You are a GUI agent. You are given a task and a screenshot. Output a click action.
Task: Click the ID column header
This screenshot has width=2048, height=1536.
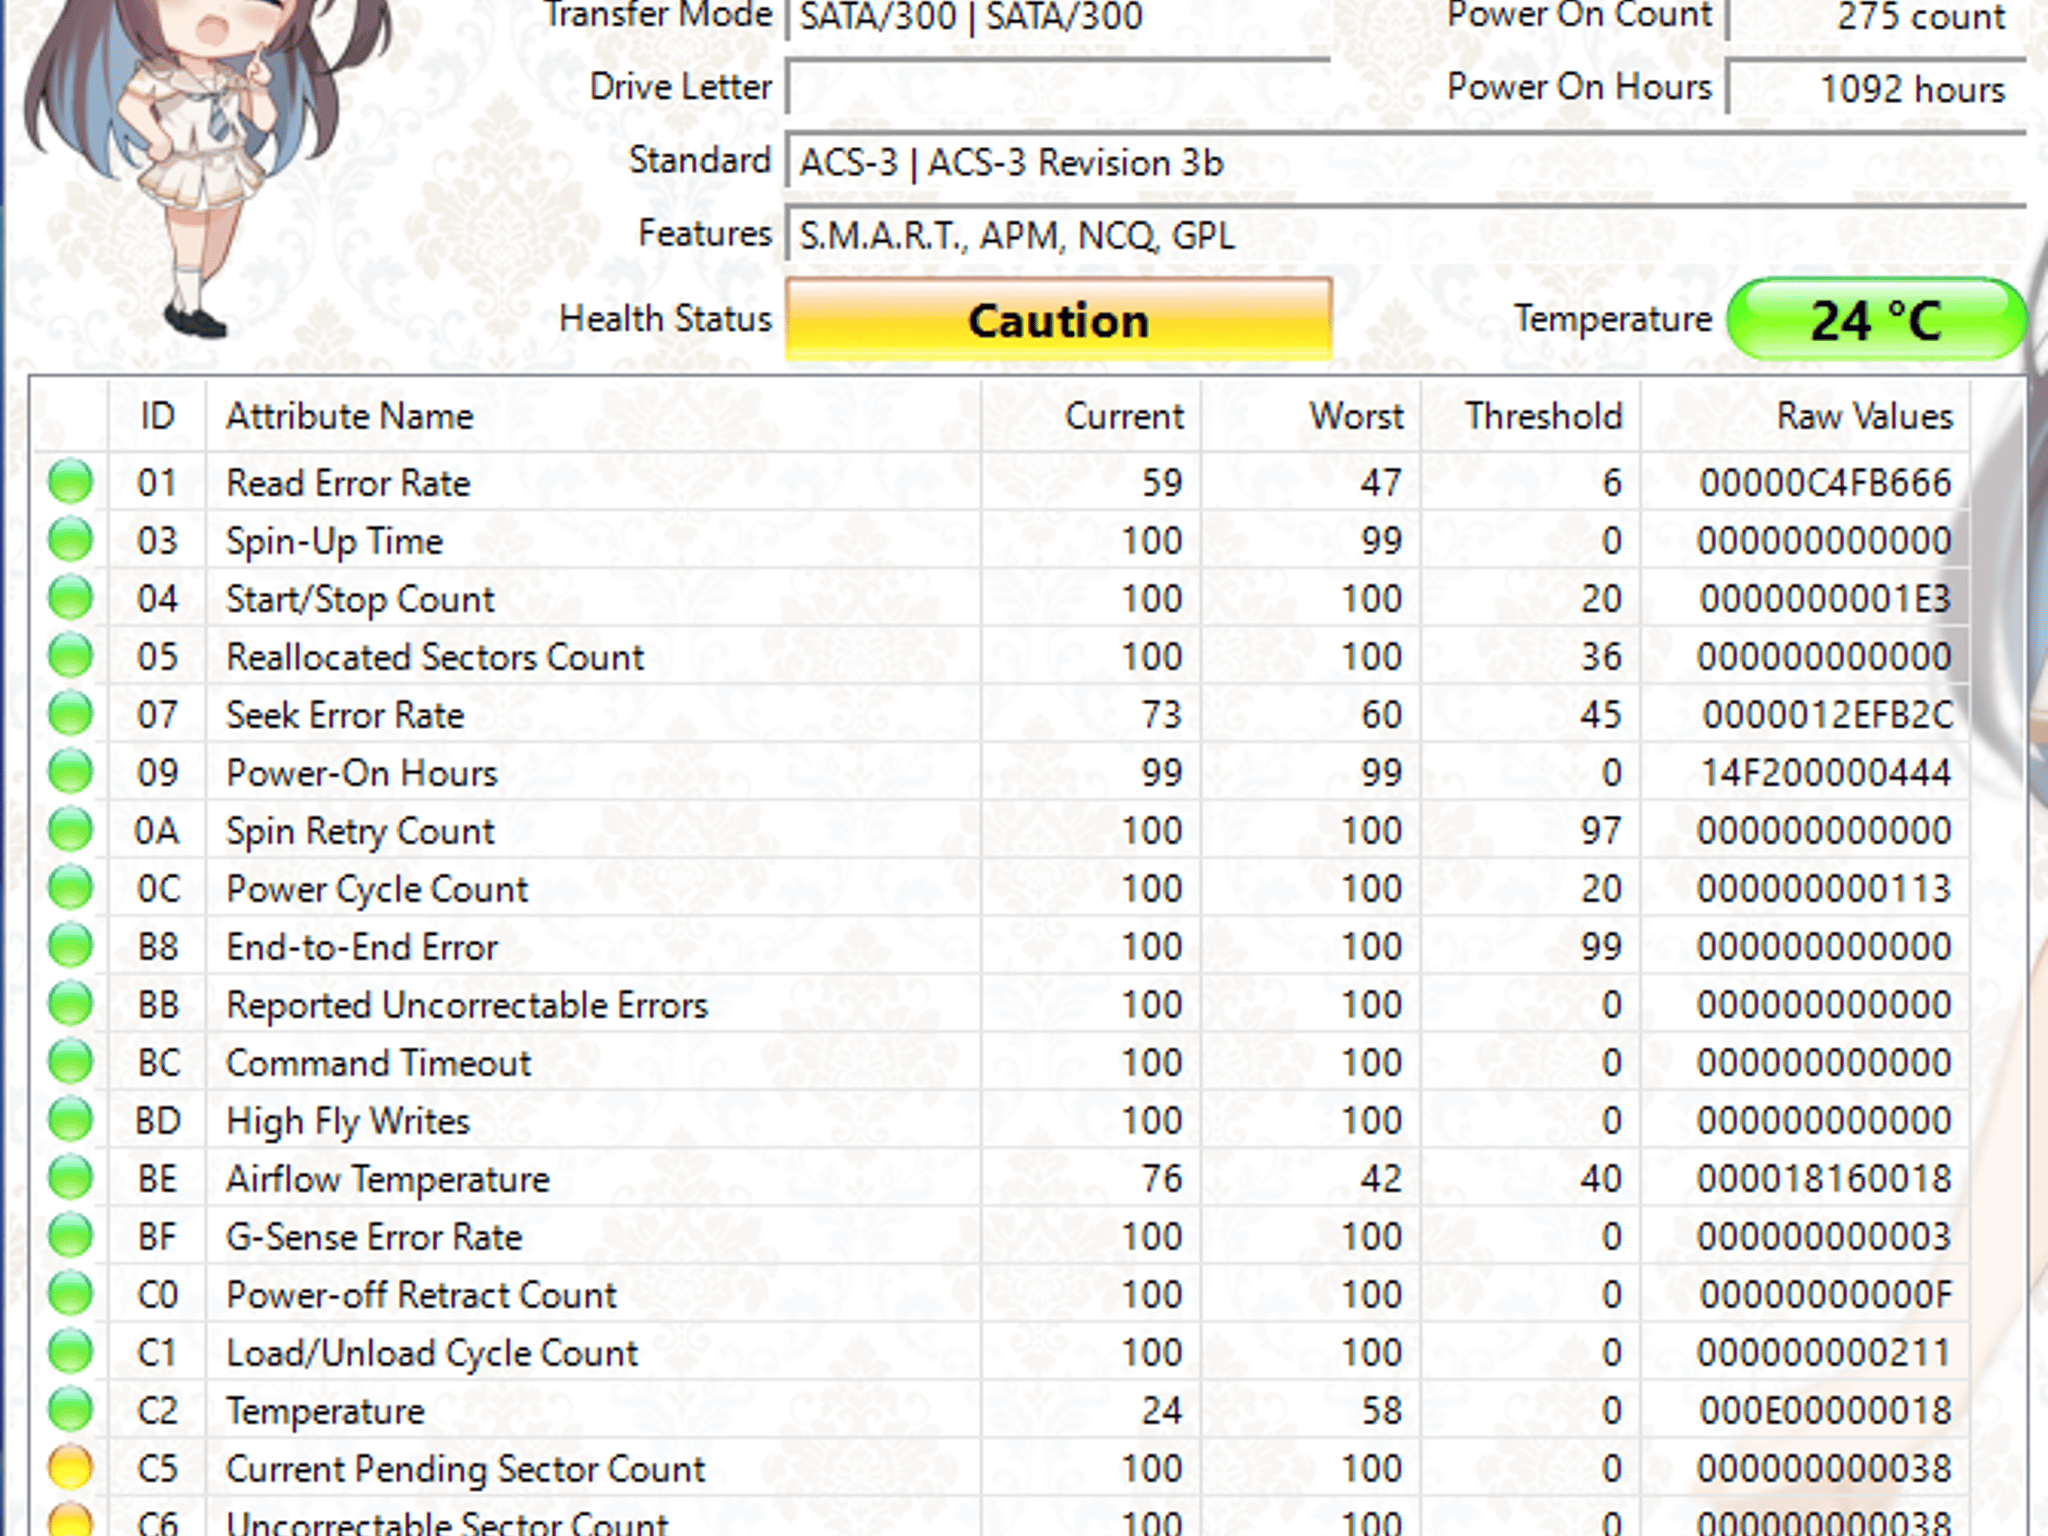tap(157, 416)
